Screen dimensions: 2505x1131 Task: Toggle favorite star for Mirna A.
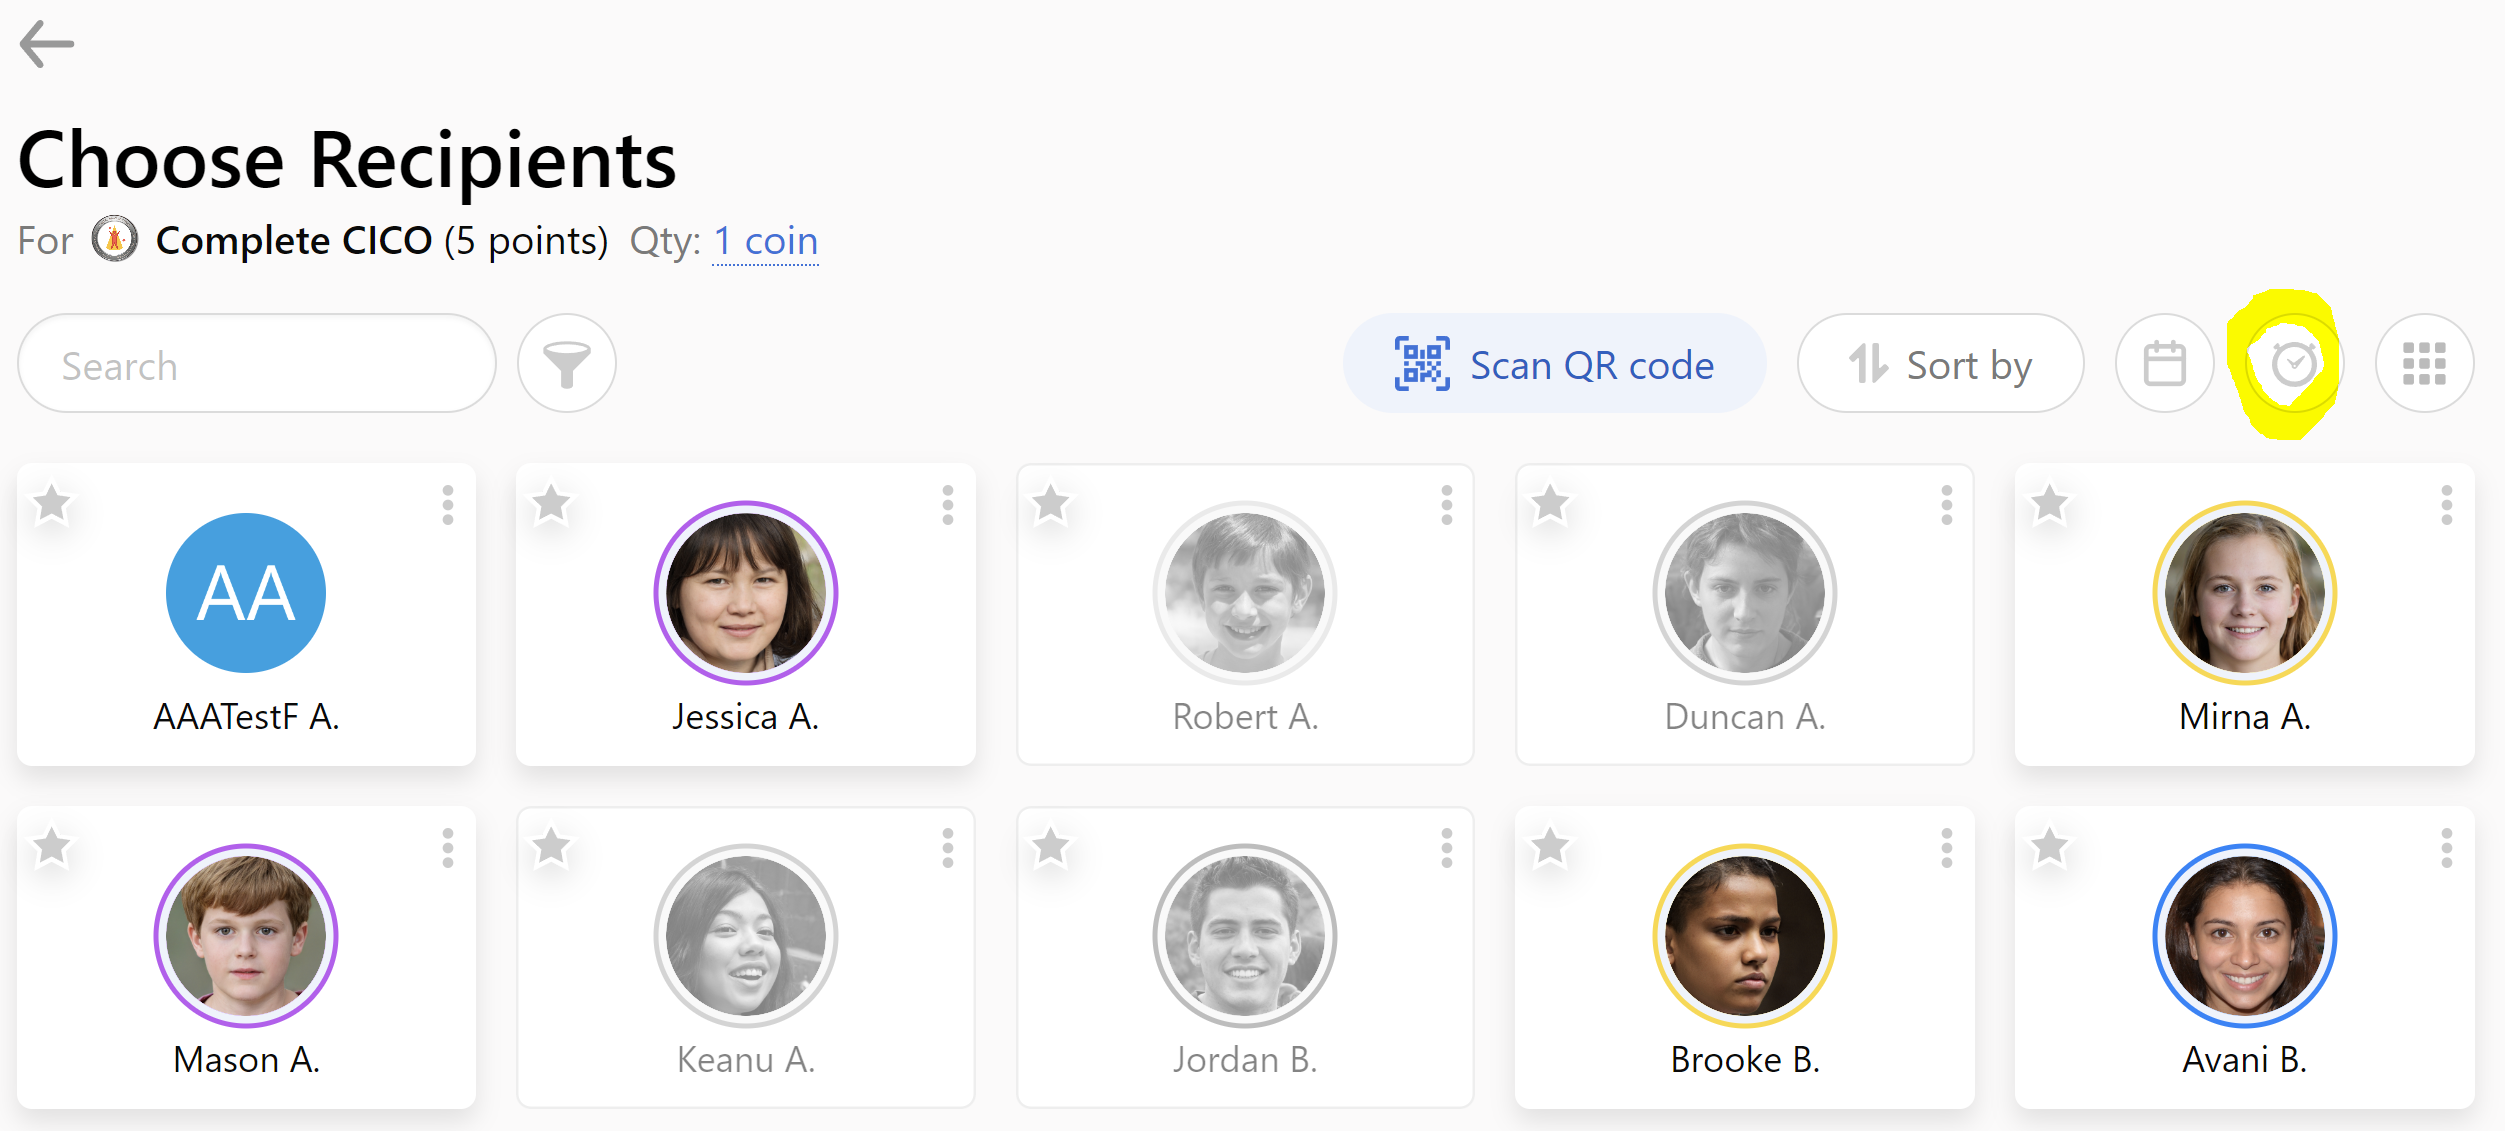tap(2049, 504)
